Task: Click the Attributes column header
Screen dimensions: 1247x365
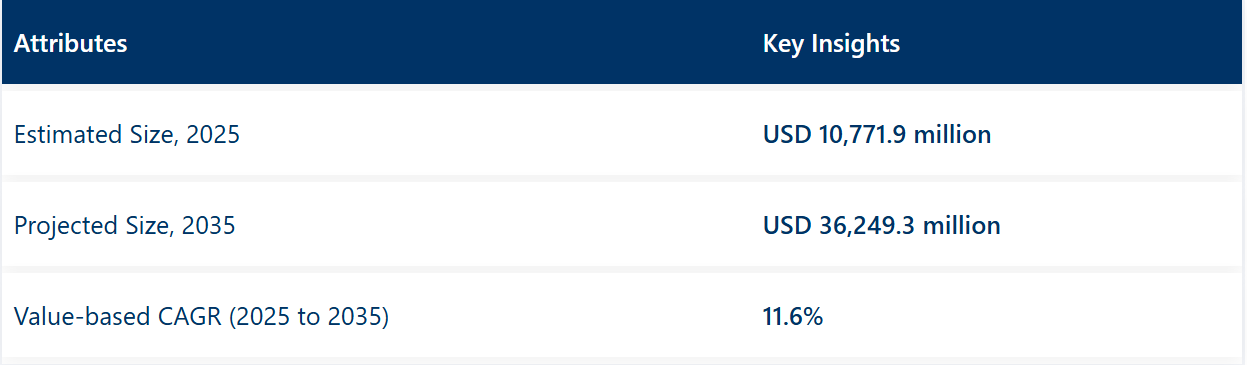Action: click(70, 44)
